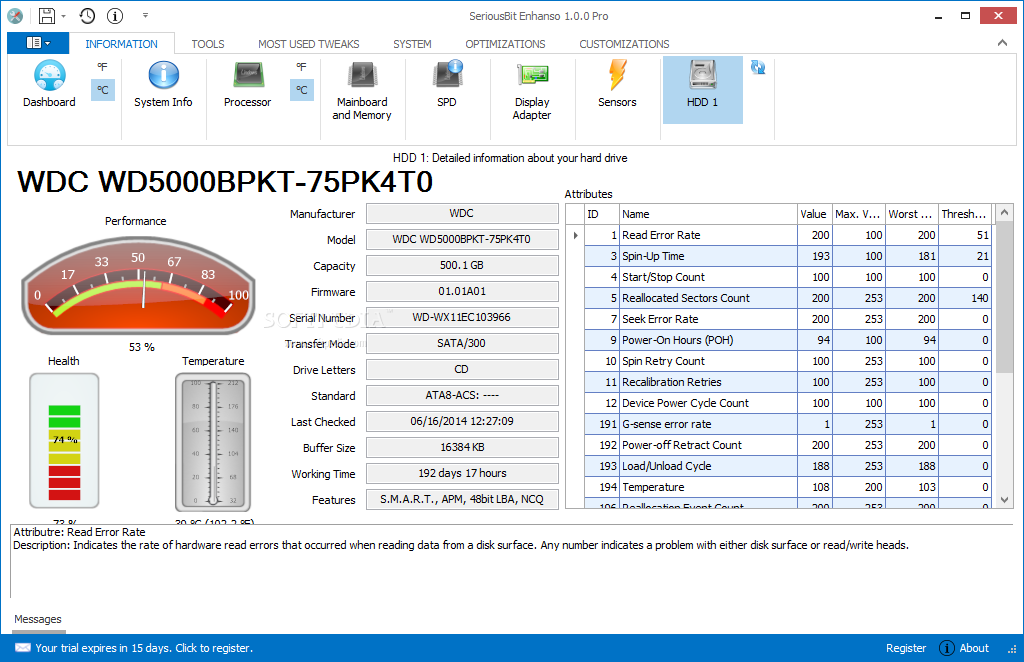Click the row indicator arrow for Read Error Rate
The width and height of the screenshot is (1024, 662).
coord(575,235)
